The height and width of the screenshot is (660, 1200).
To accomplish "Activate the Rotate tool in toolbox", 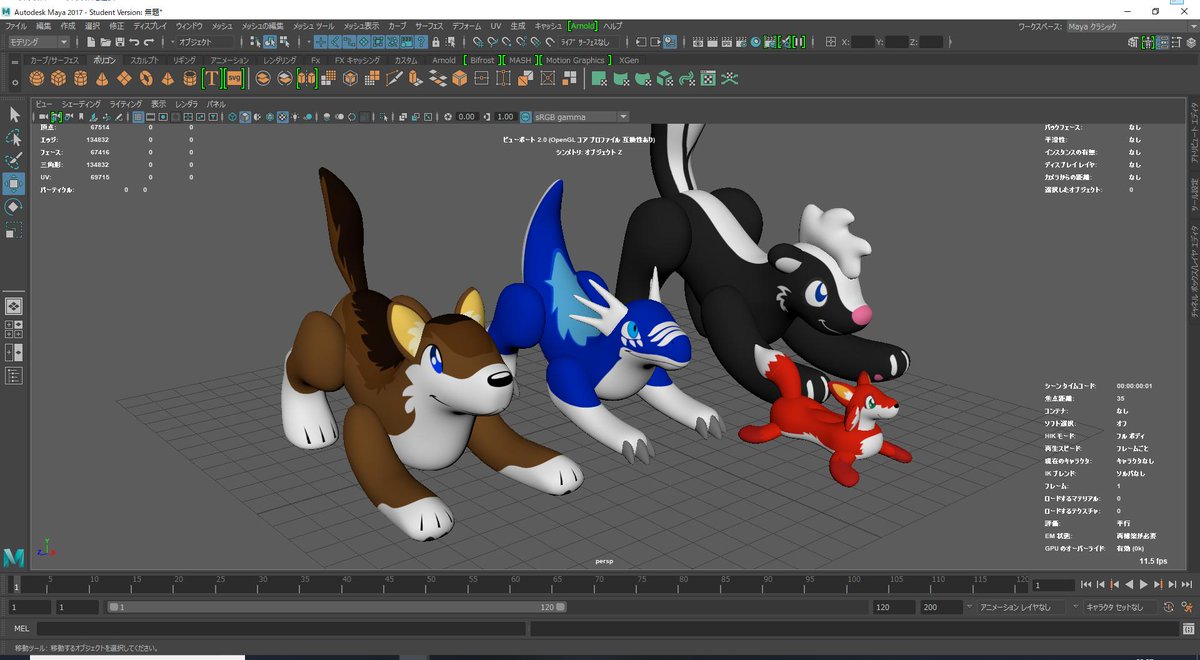I will click(14, 206).
